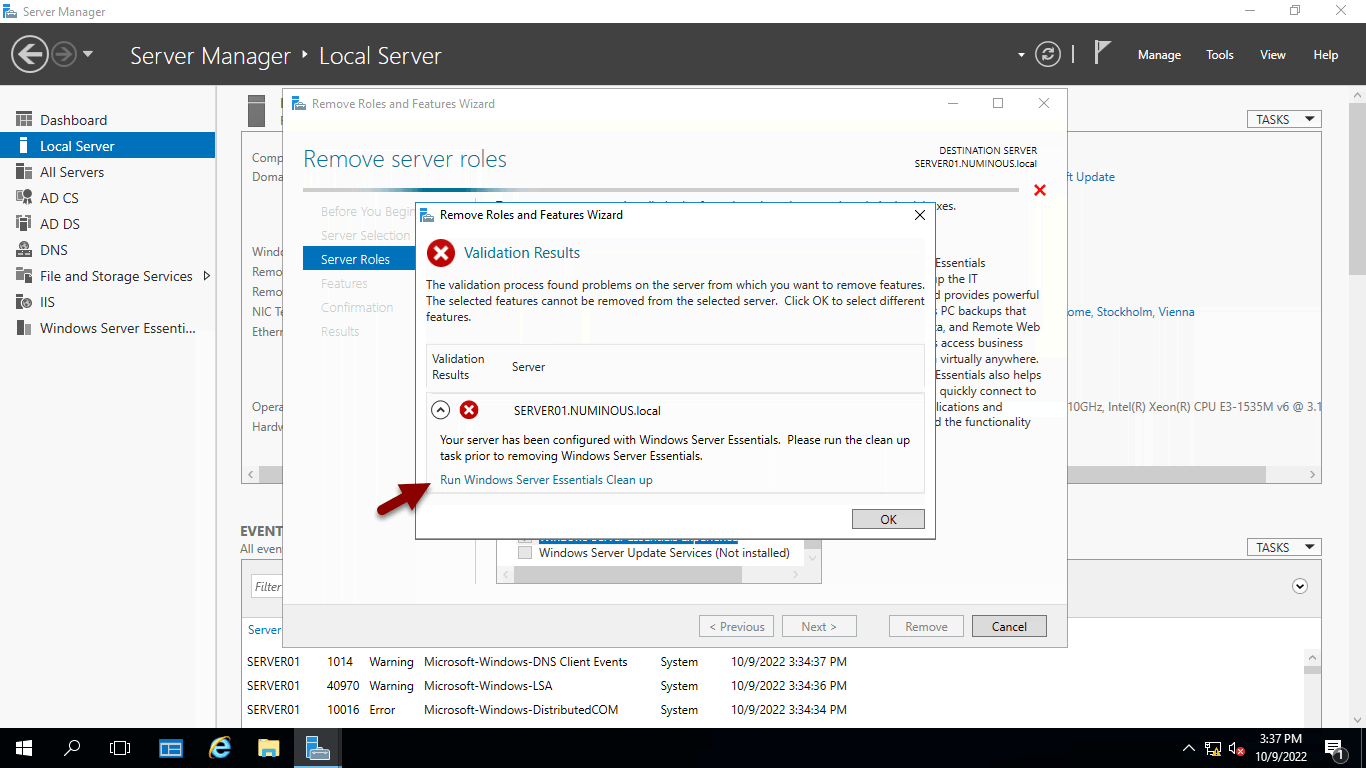Click the refresh icon in Server Manager header
Viewport: 1366px width, 768px height.
[1047, 54]
